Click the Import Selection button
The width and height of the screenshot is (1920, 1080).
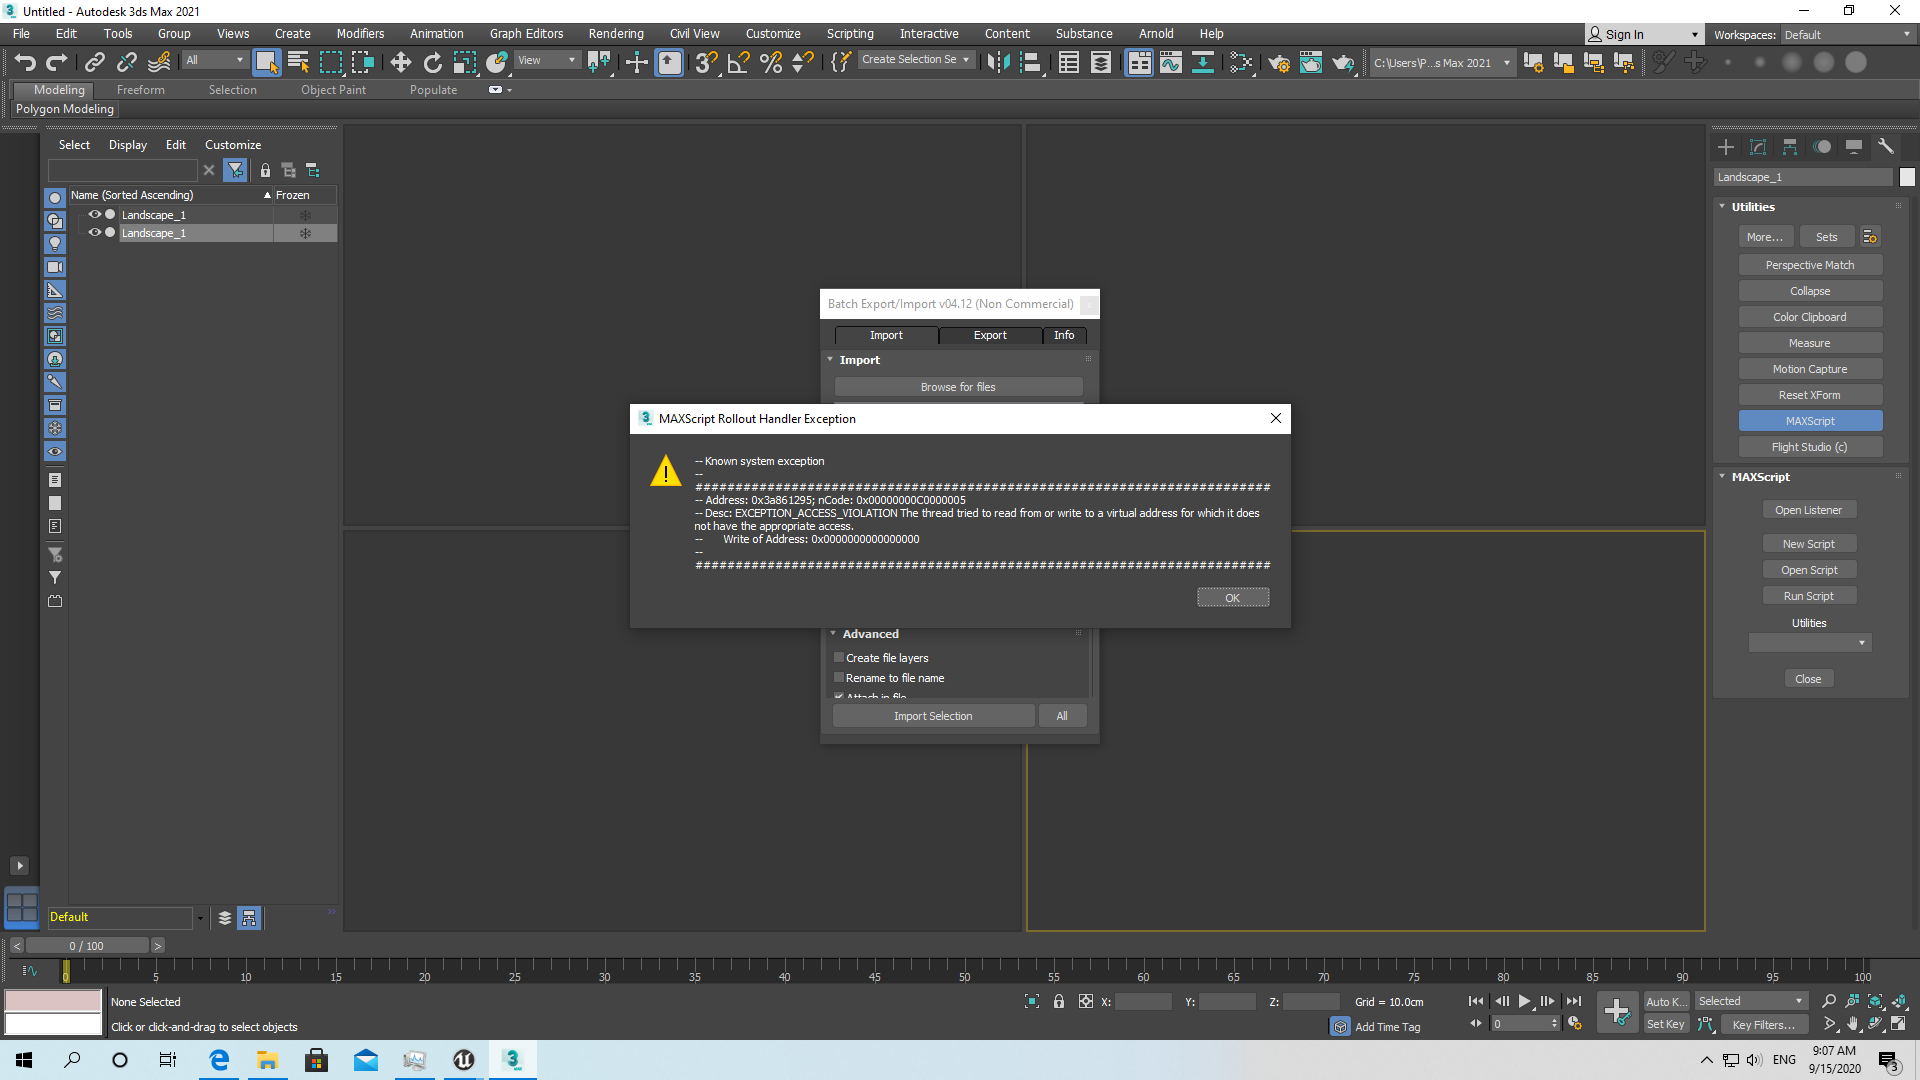[933, 716]
